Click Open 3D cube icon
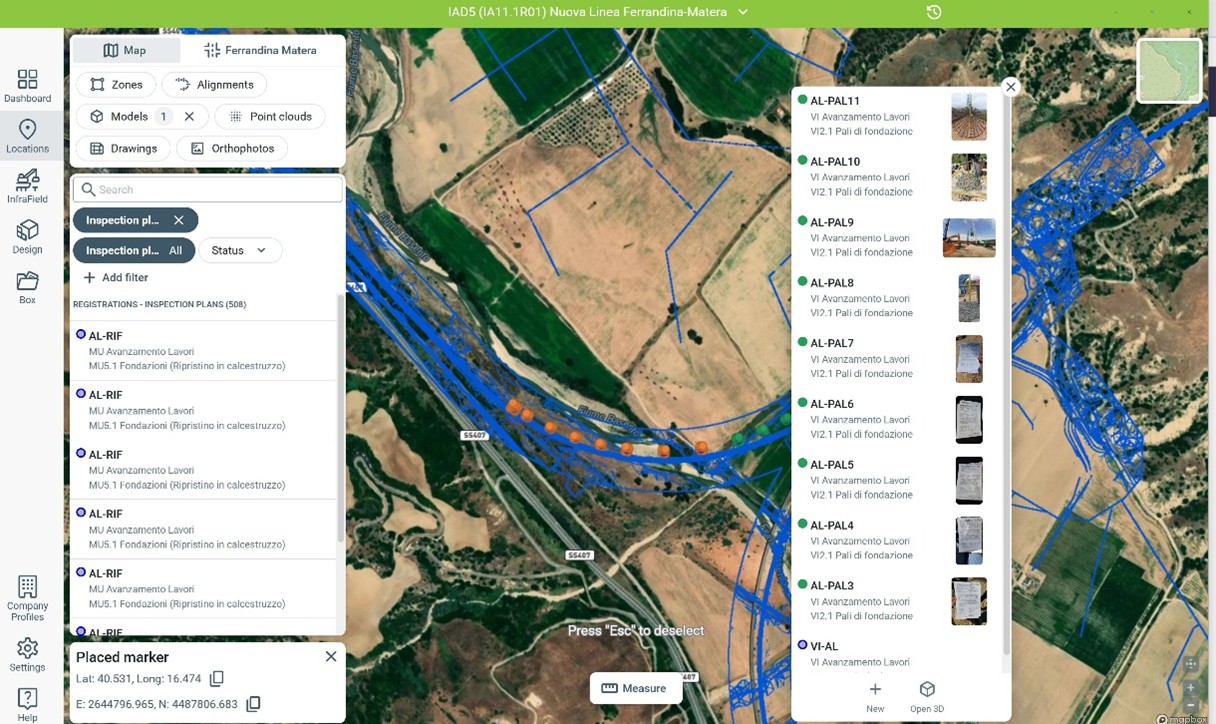This screenshot has height=724, width=1216. (x=927, y=689)
